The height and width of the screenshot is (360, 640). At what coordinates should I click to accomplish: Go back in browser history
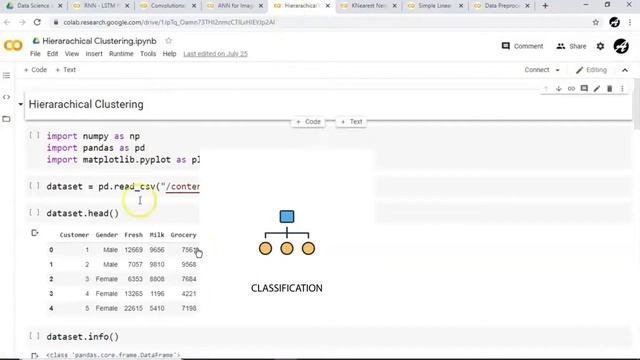pos(7,22)
